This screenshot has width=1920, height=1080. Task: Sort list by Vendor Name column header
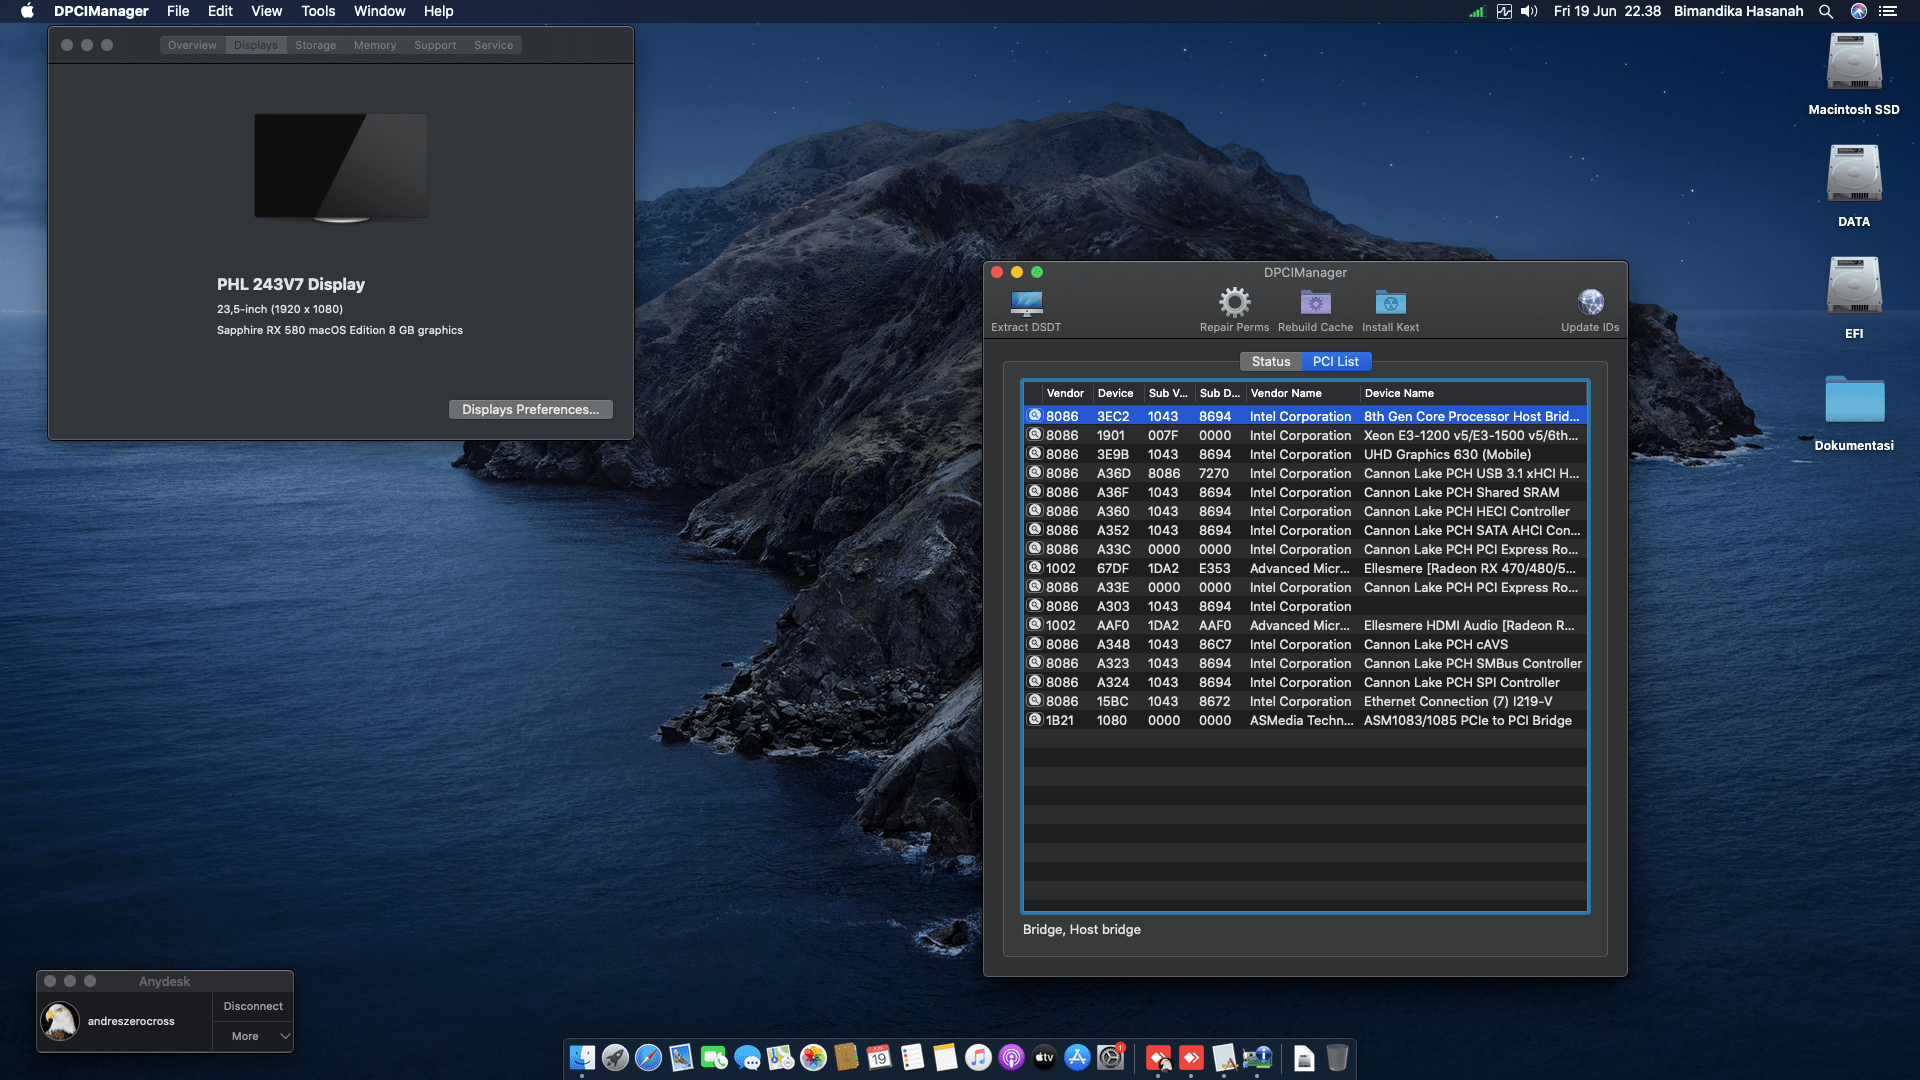(1286, 393)
